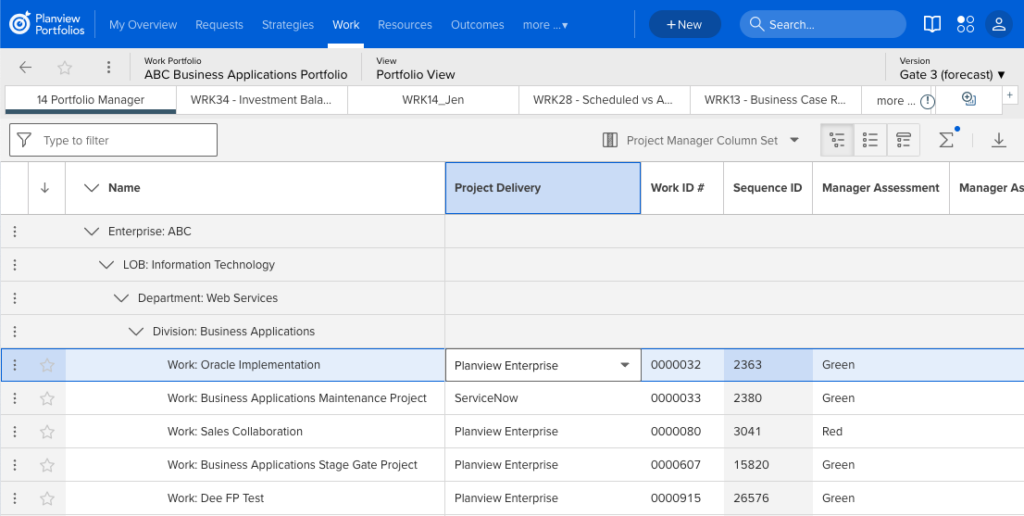Switch to WRK34 - Investment Balance tab
The height and width of the screenshot is (516, 1024).
click(261, 100)
